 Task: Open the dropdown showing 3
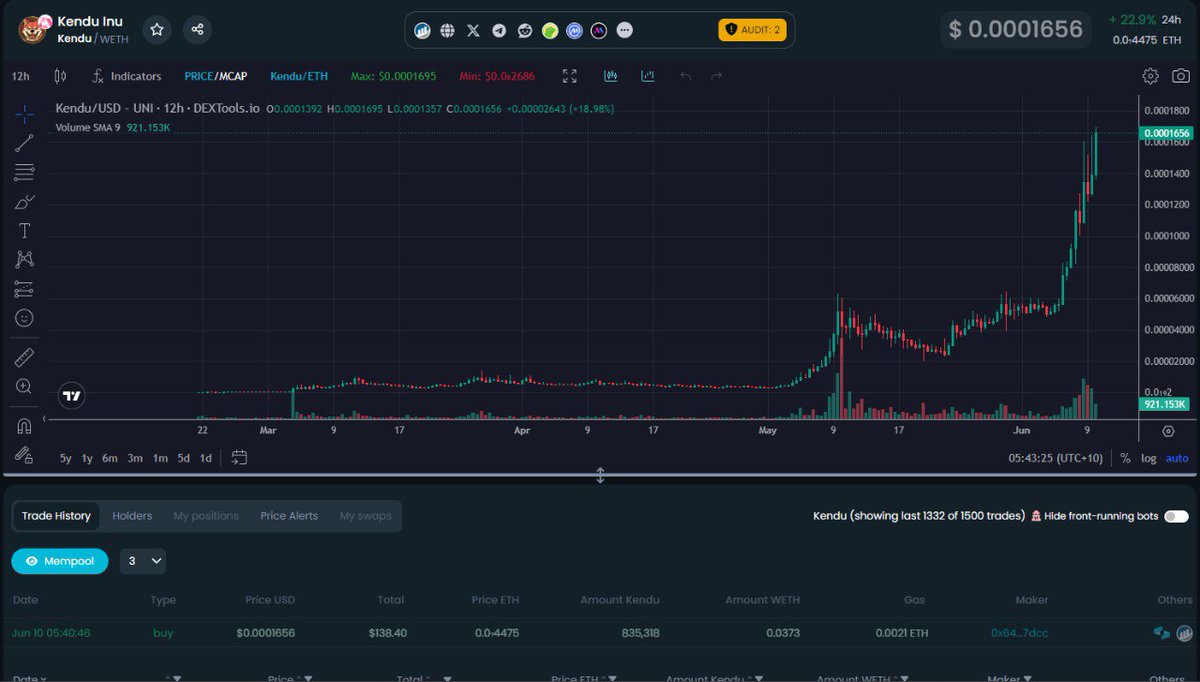point(143,561)
